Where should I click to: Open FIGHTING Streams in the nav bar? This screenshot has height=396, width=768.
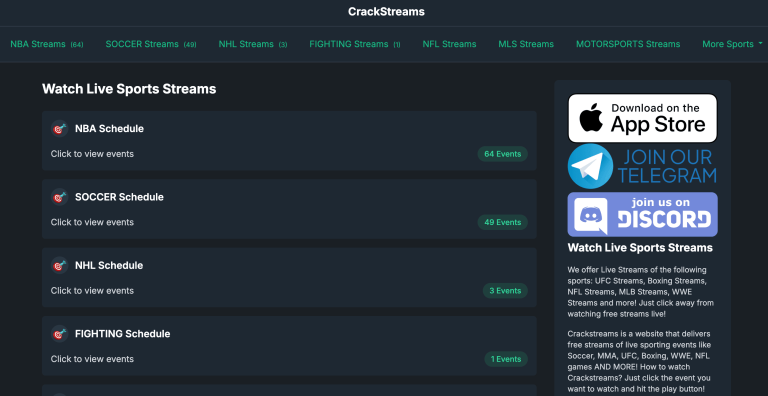pos(355,44)
